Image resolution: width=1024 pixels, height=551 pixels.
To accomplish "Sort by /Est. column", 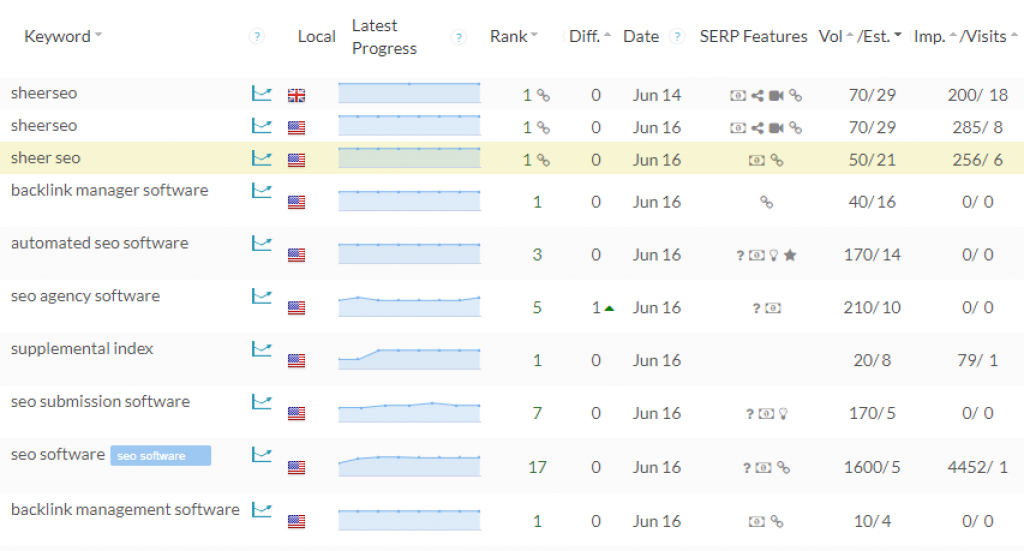I will coord(879,37).
